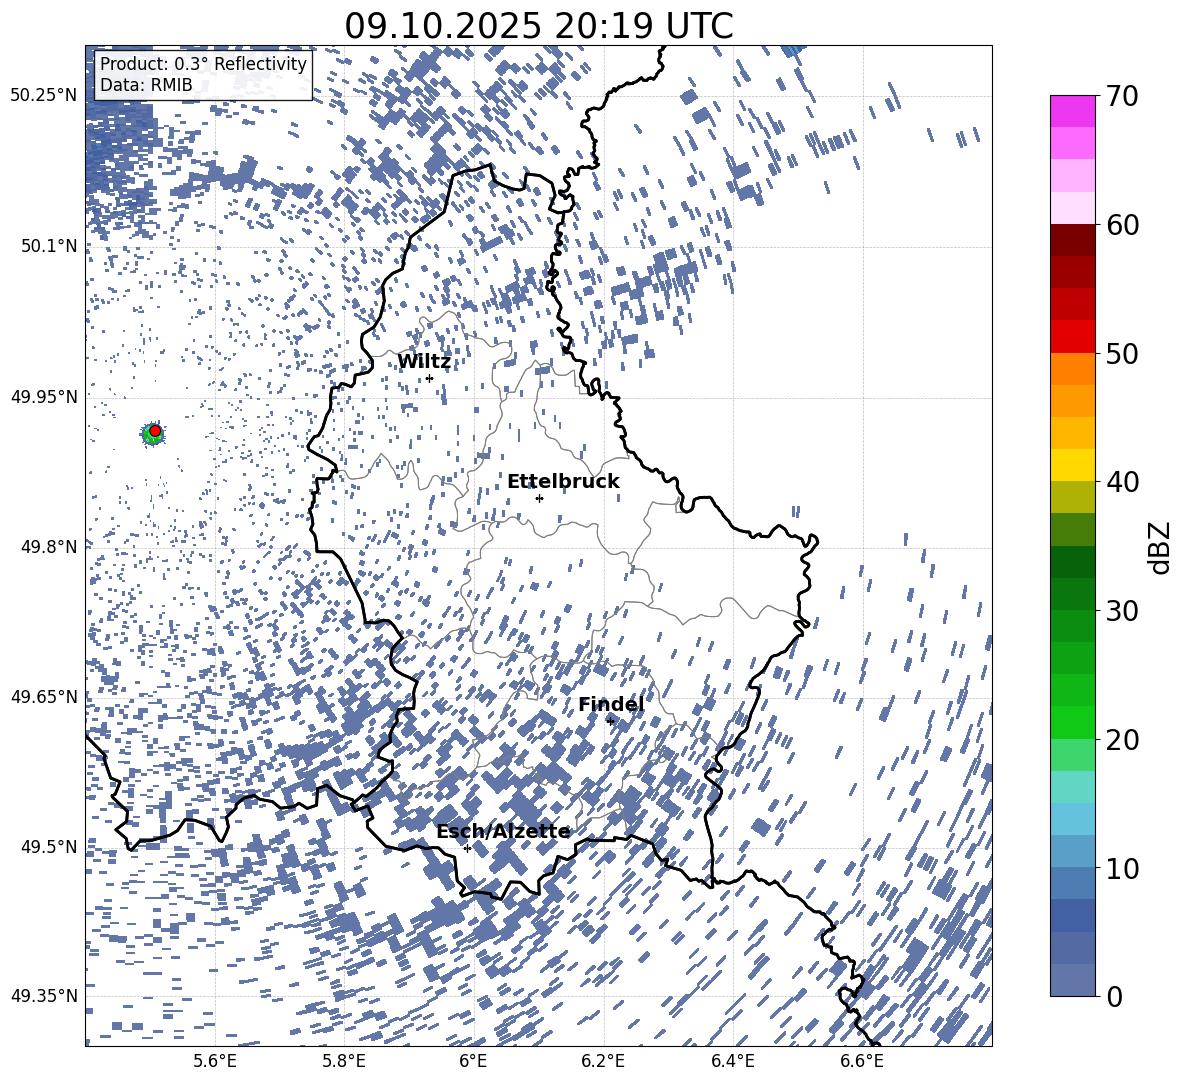Screen dimensions: 1184x1081
Task: Click the bright green swatch just above 20 dBZ
Action: coord(1072,722)
